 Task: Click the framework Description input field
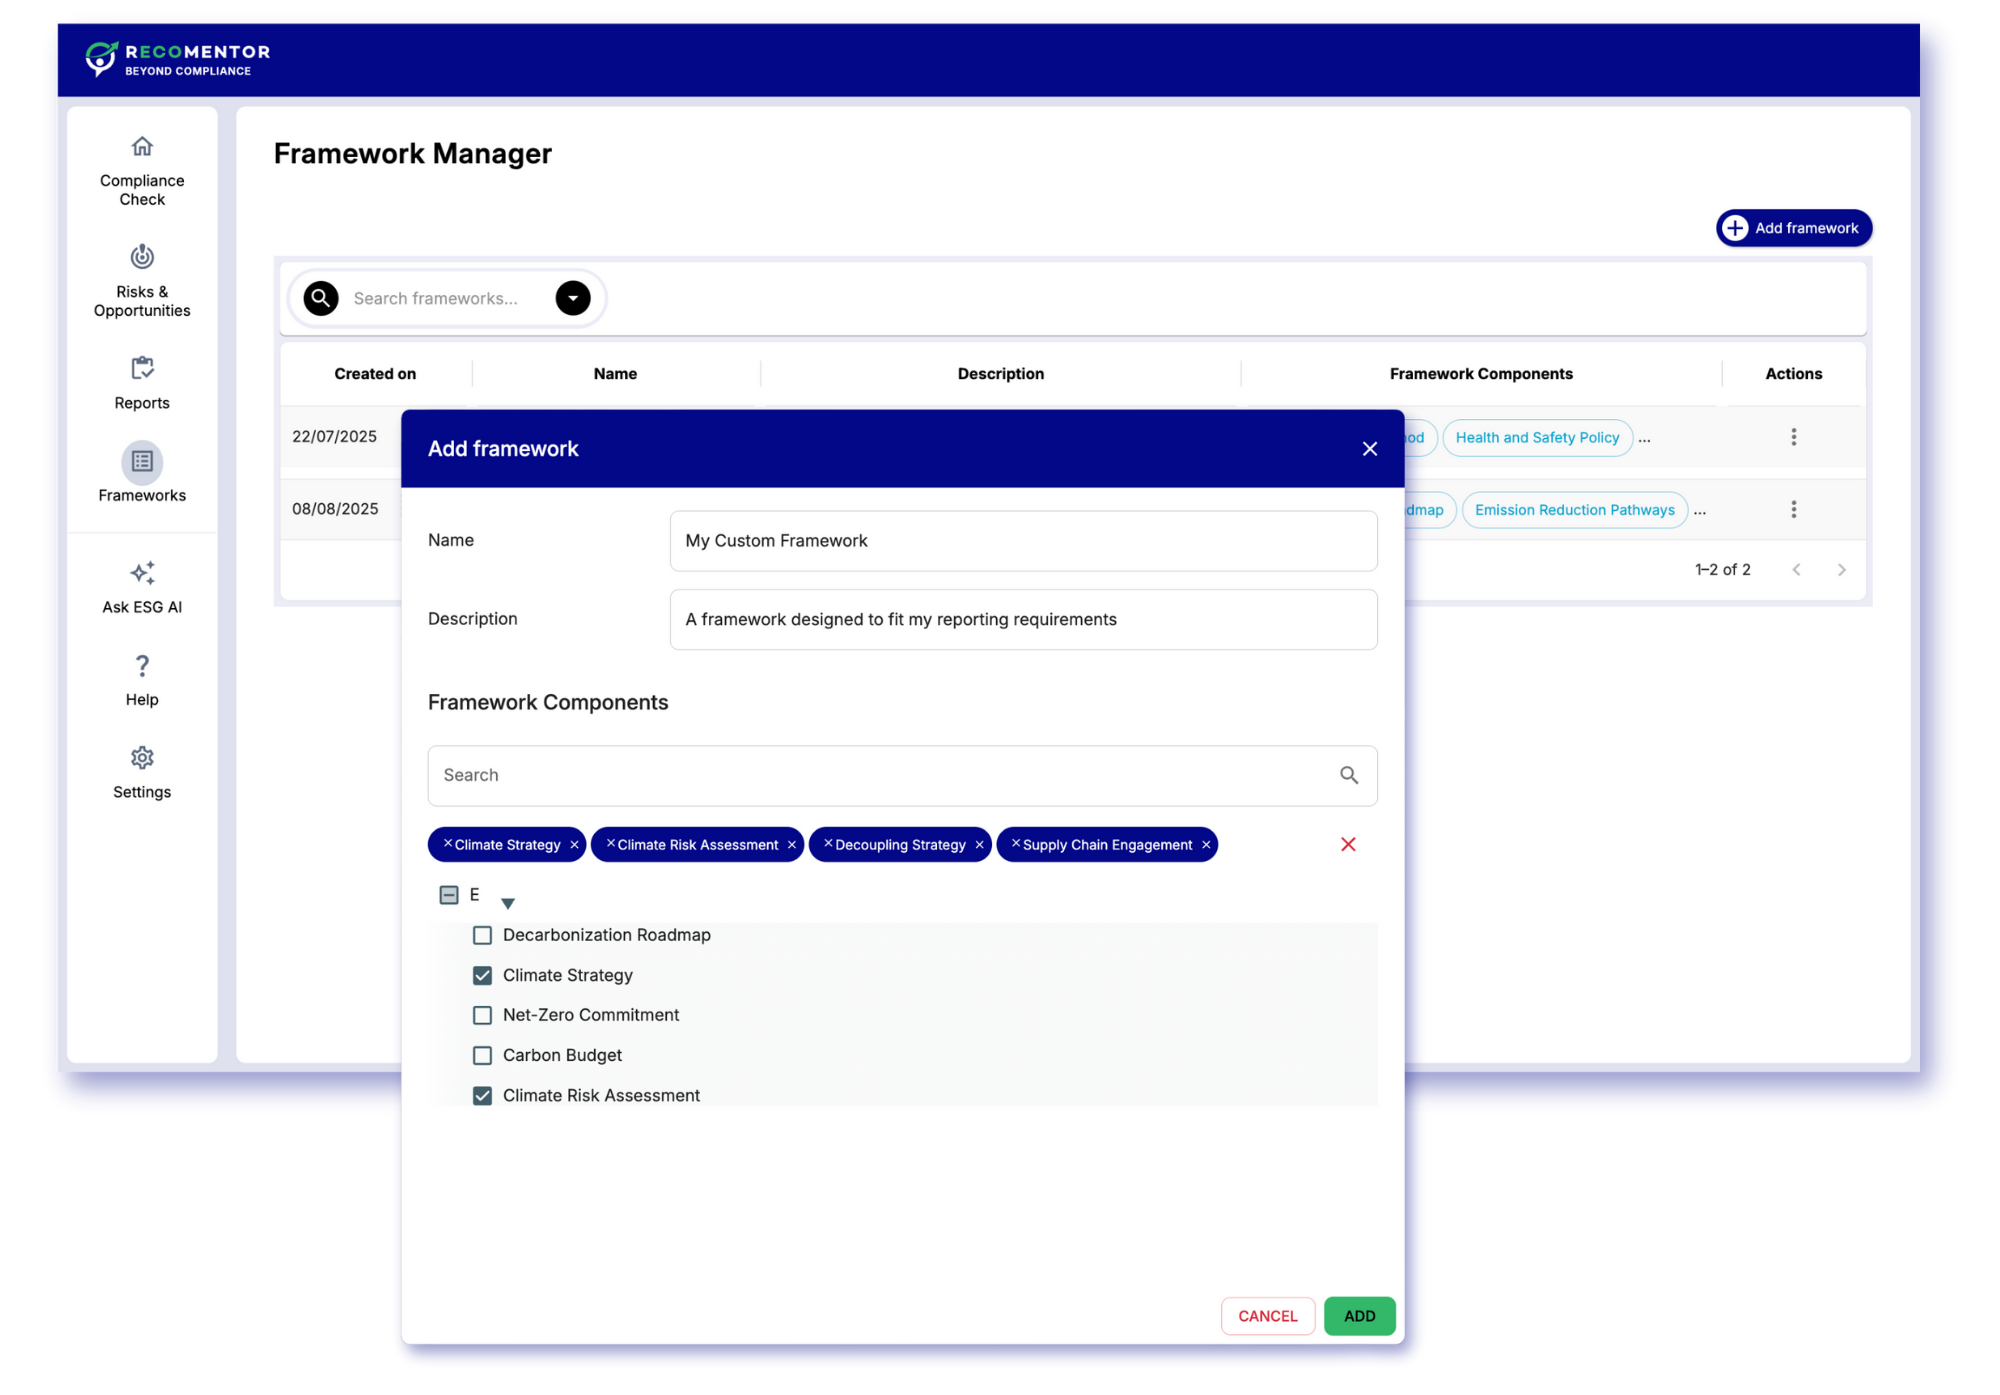(x=1022, y=620)
